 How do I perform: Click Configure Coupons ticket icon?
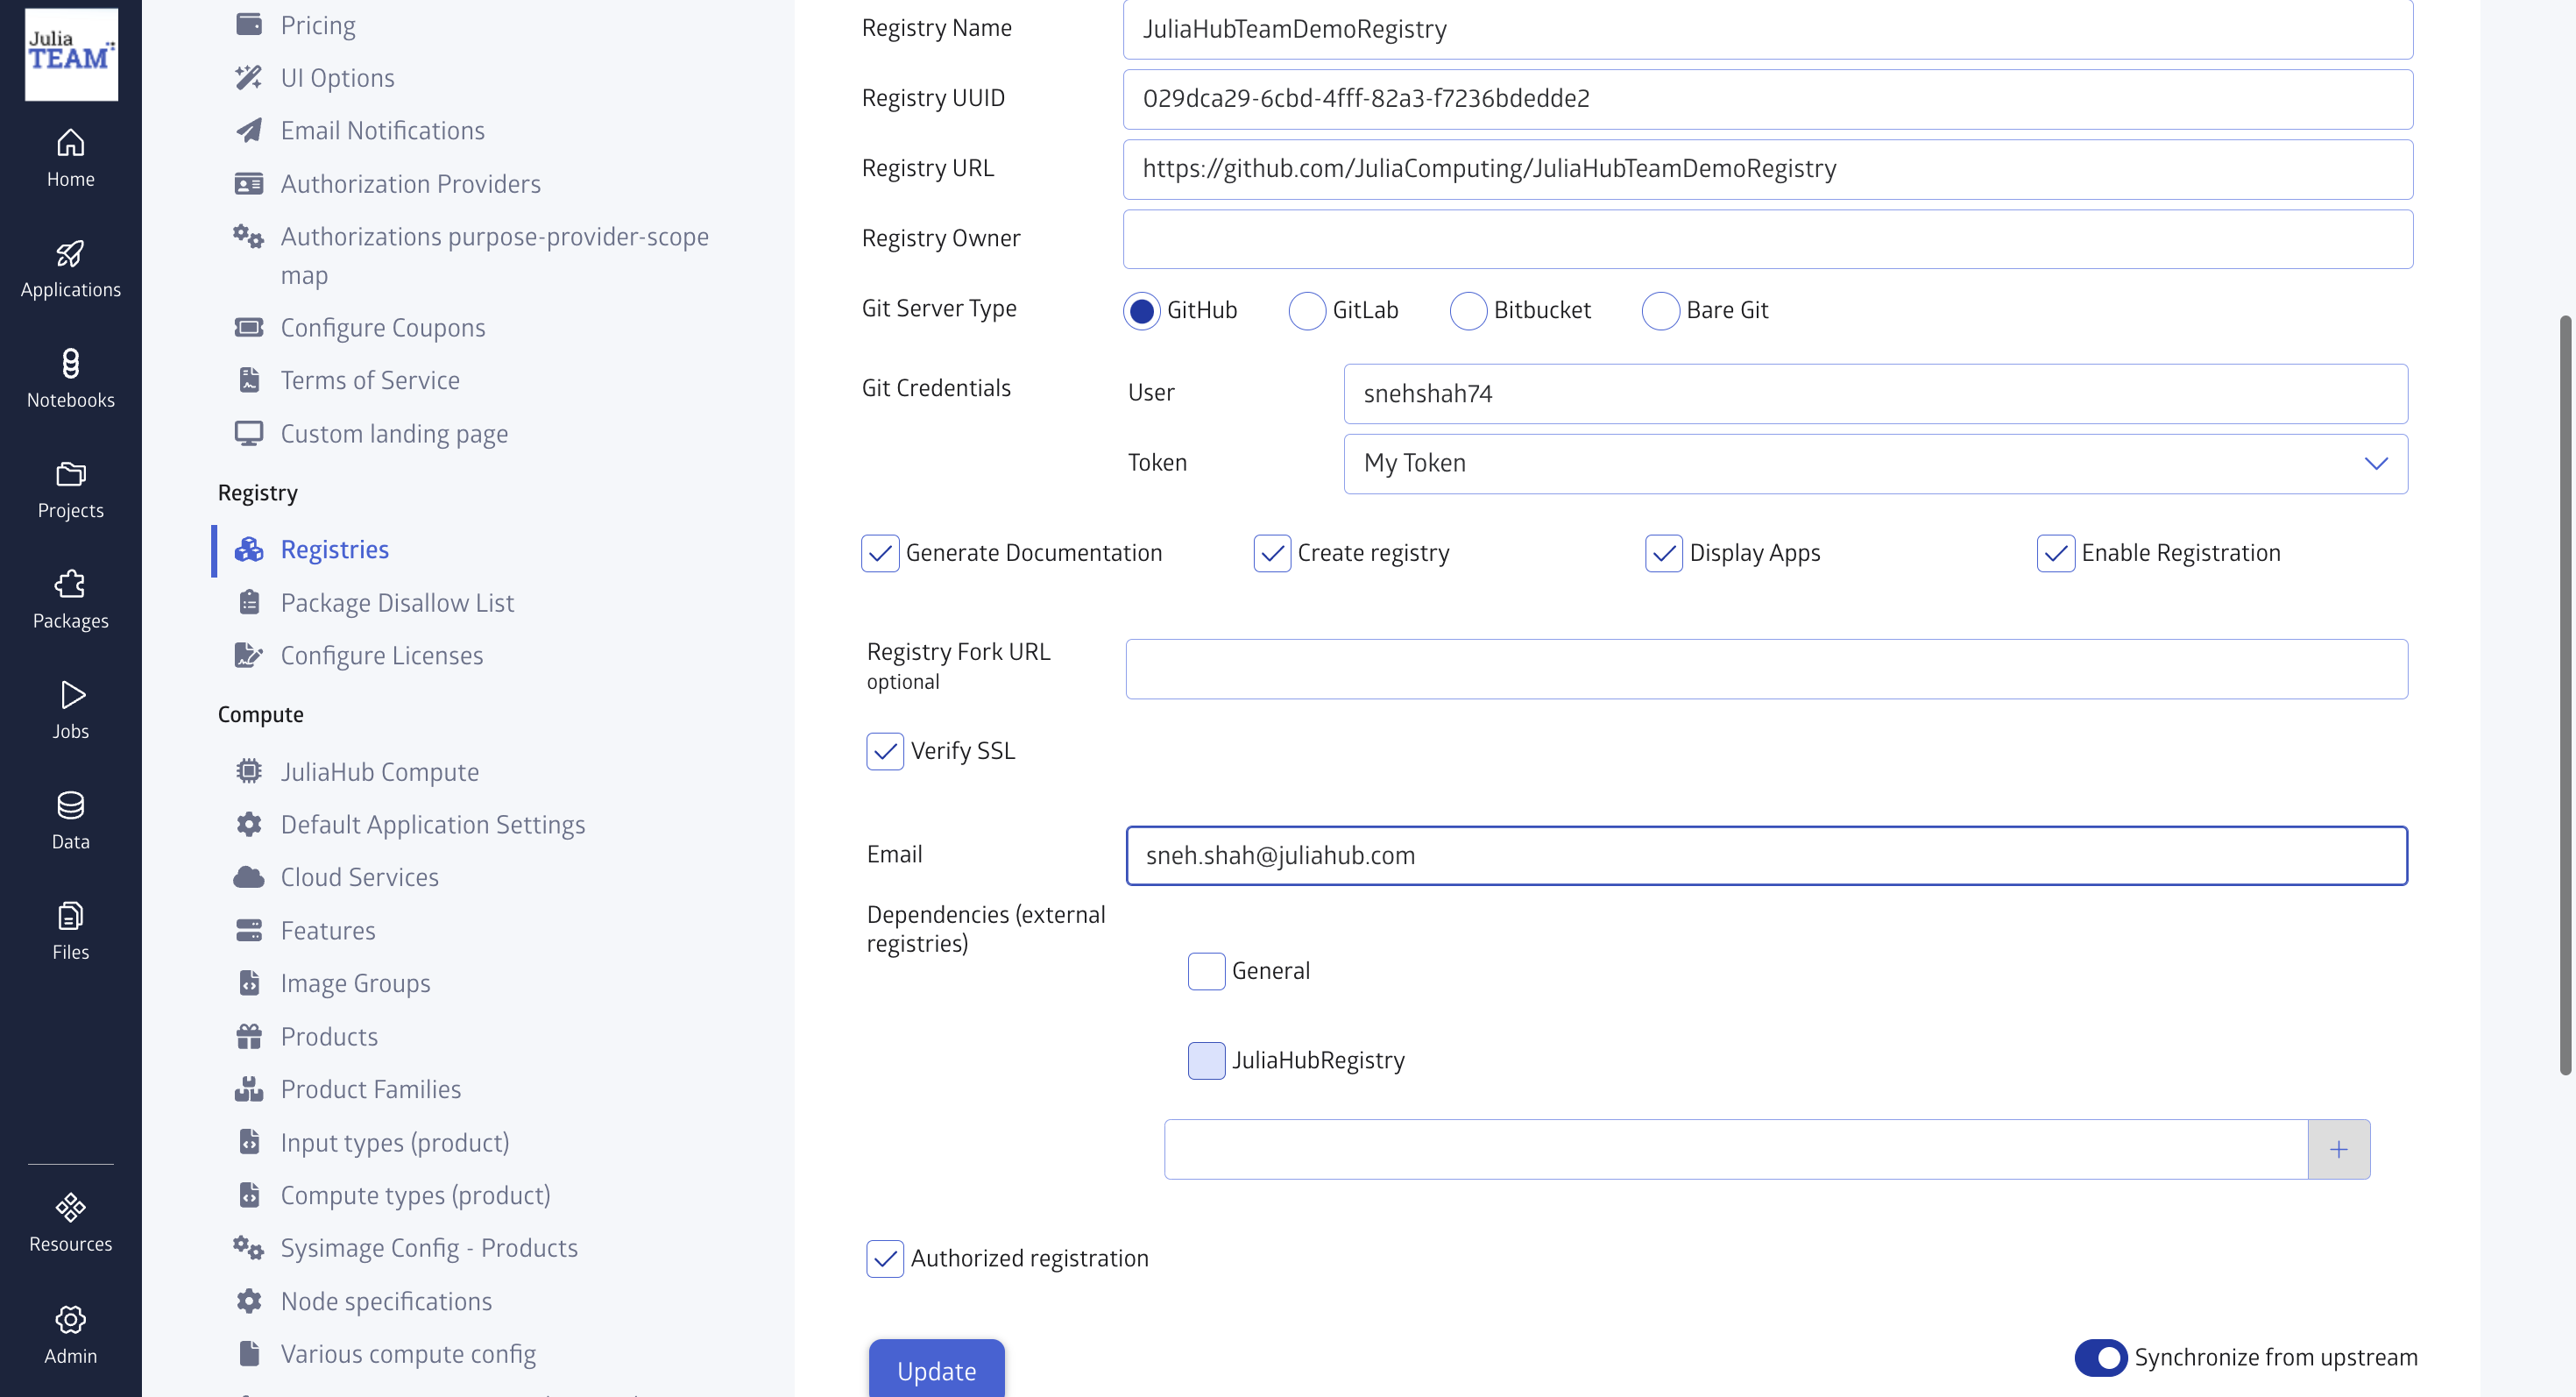(248, 327)
